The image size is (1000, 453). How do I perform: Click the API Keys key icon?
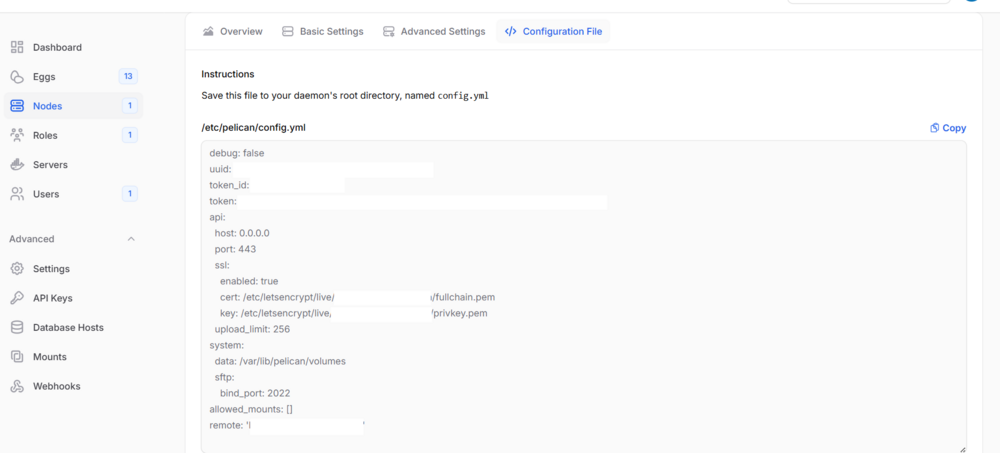point(17,298)
